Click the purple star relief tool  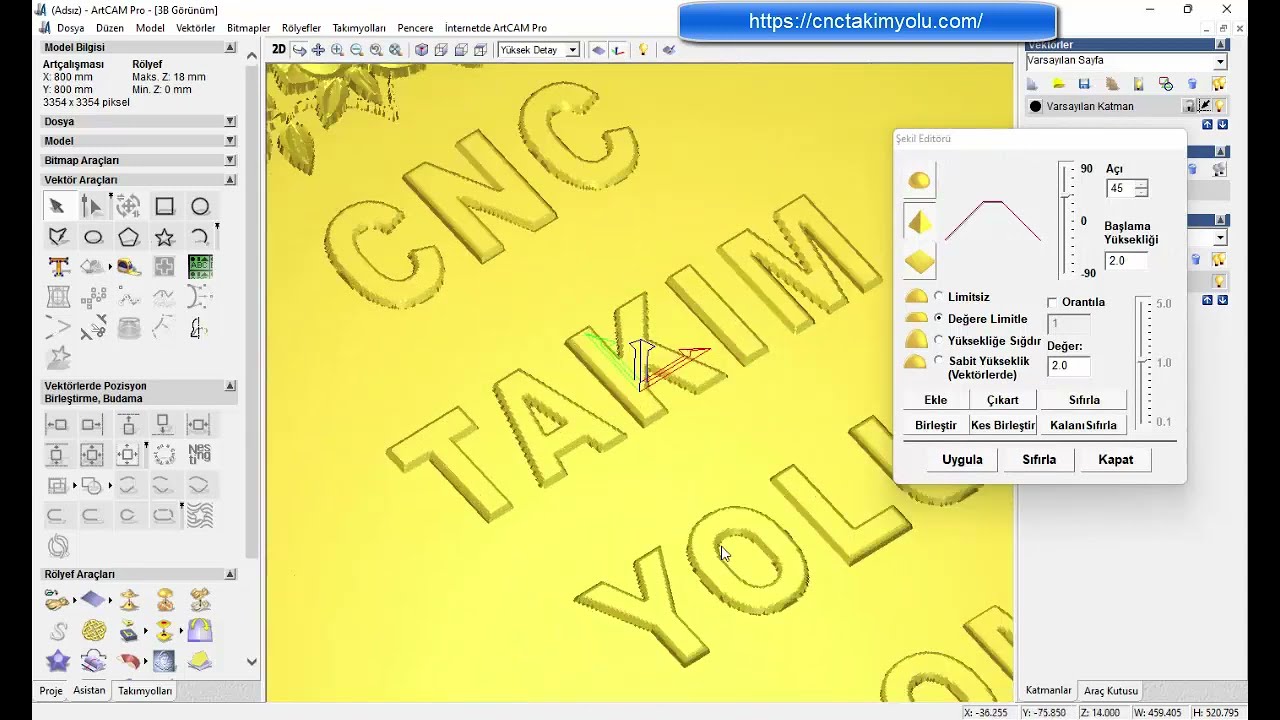click(x=58, y=661)
